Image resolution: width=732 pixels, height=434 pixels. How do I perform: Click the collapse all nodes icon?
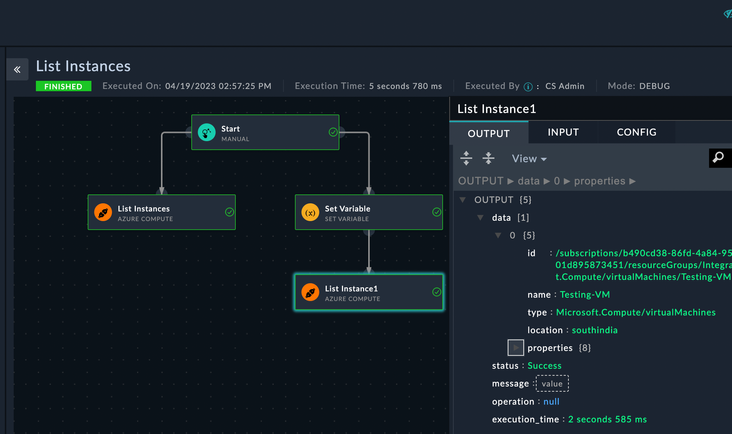(488, 158)
